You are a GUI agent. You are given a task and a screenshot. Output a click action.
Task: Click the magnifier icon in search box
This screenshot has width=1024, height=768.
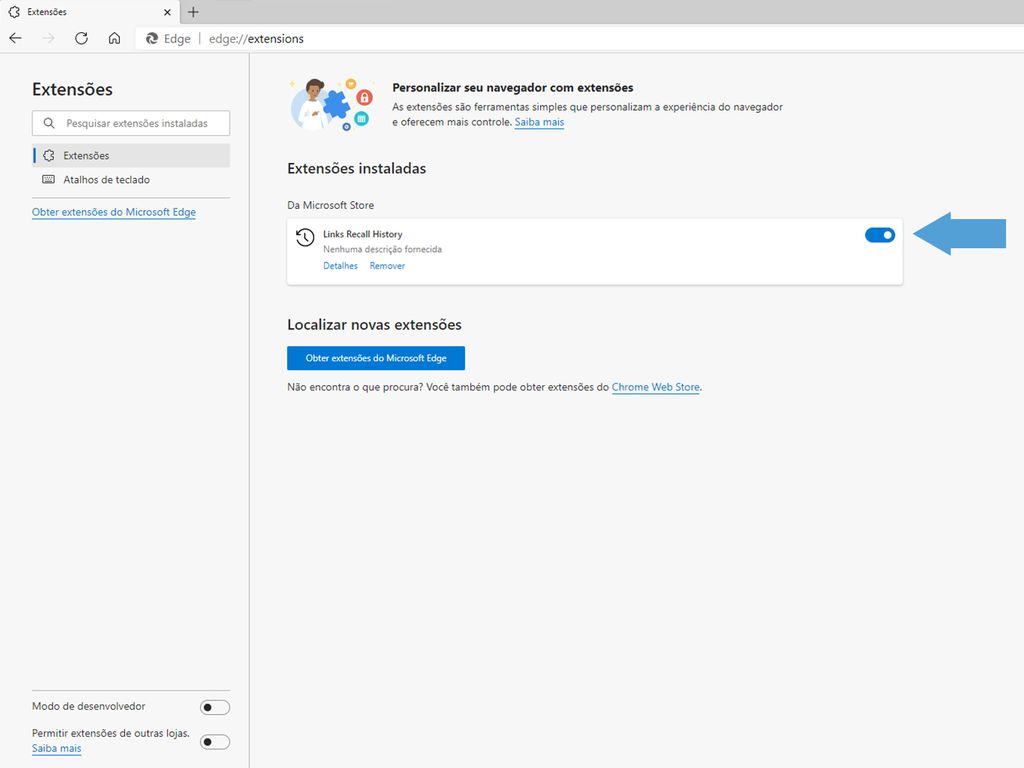pyautogui.click(x=49, y=123)
